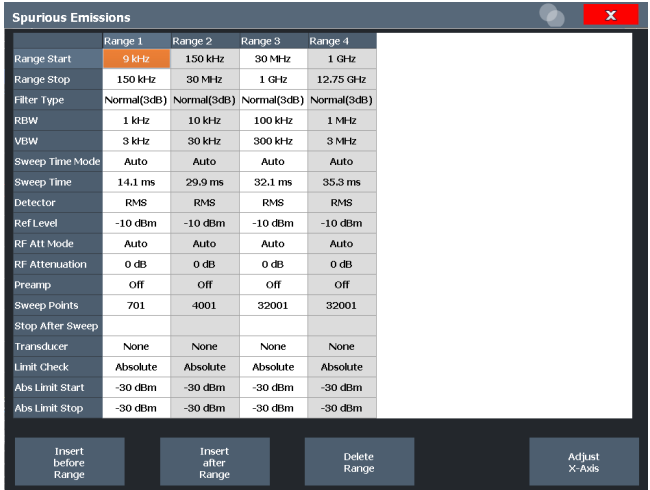This screenshot has height=490, width=650.
Task: Click Range 3 Sweep Time 32.1 ms
Action: tap(273, 182)
